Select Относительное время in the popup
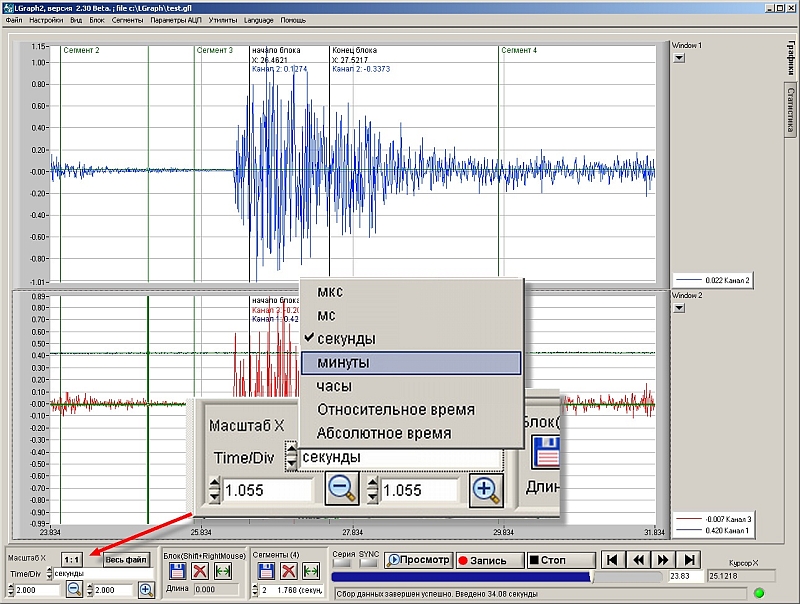 pyautogui.click(x=411, y=410)
